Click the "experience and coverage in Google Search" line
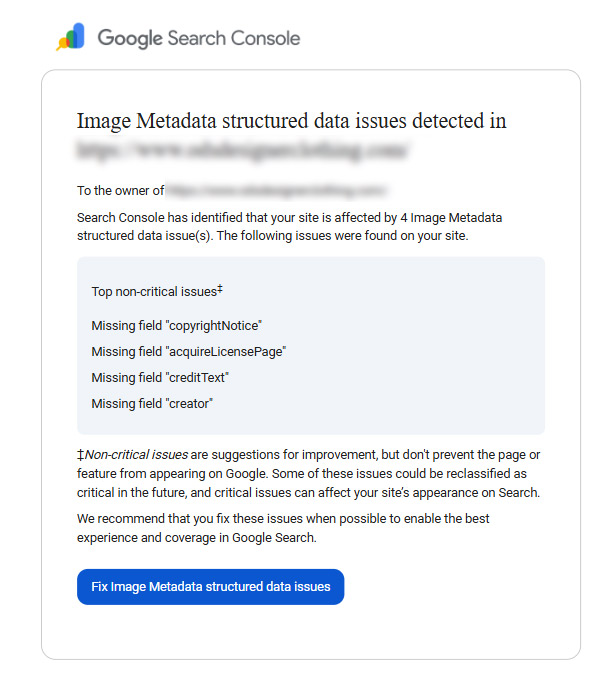610x679 pixels. (x=196, y=537)
